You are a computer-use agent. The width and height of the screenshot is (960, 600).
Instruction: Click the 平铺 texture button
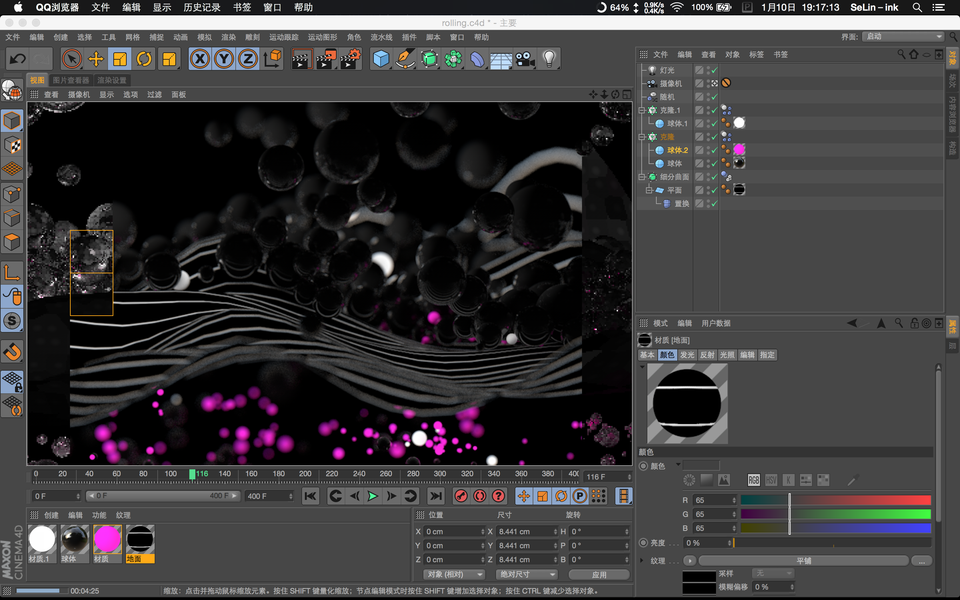click(x=803, y=561)
